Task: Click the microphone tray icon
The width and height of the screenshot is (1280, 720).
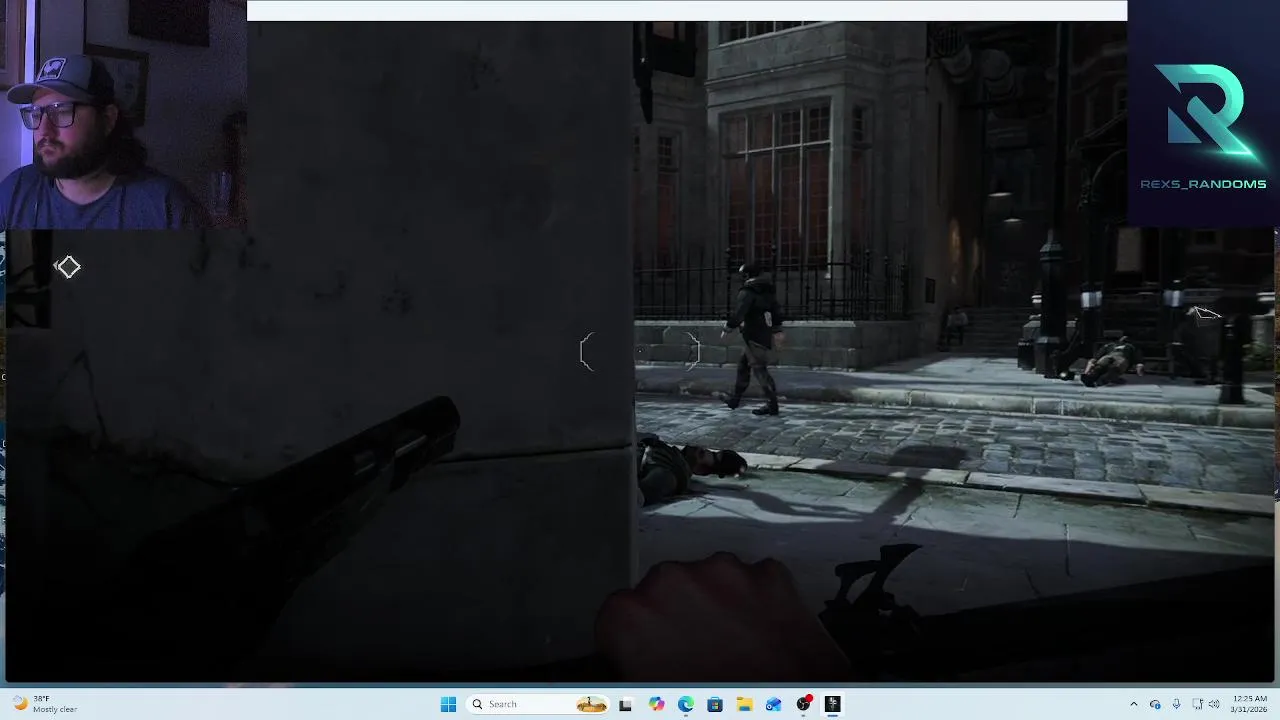Action: tap(1176, 704)
